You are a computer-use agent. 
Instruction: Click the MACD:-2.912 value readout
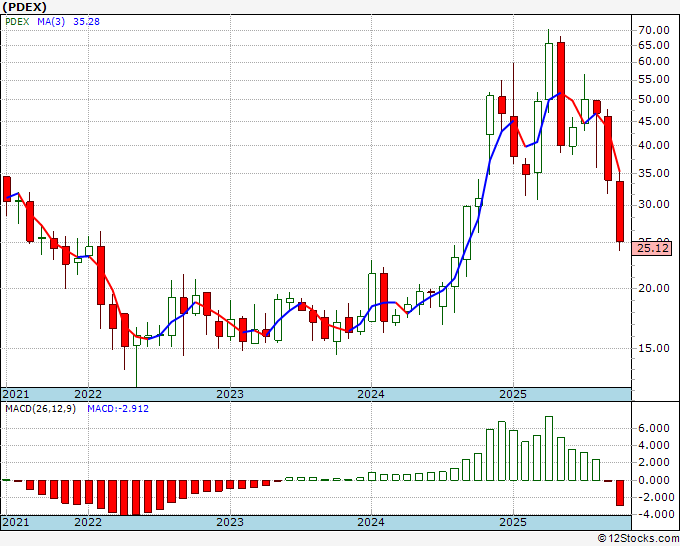[118, 409]
